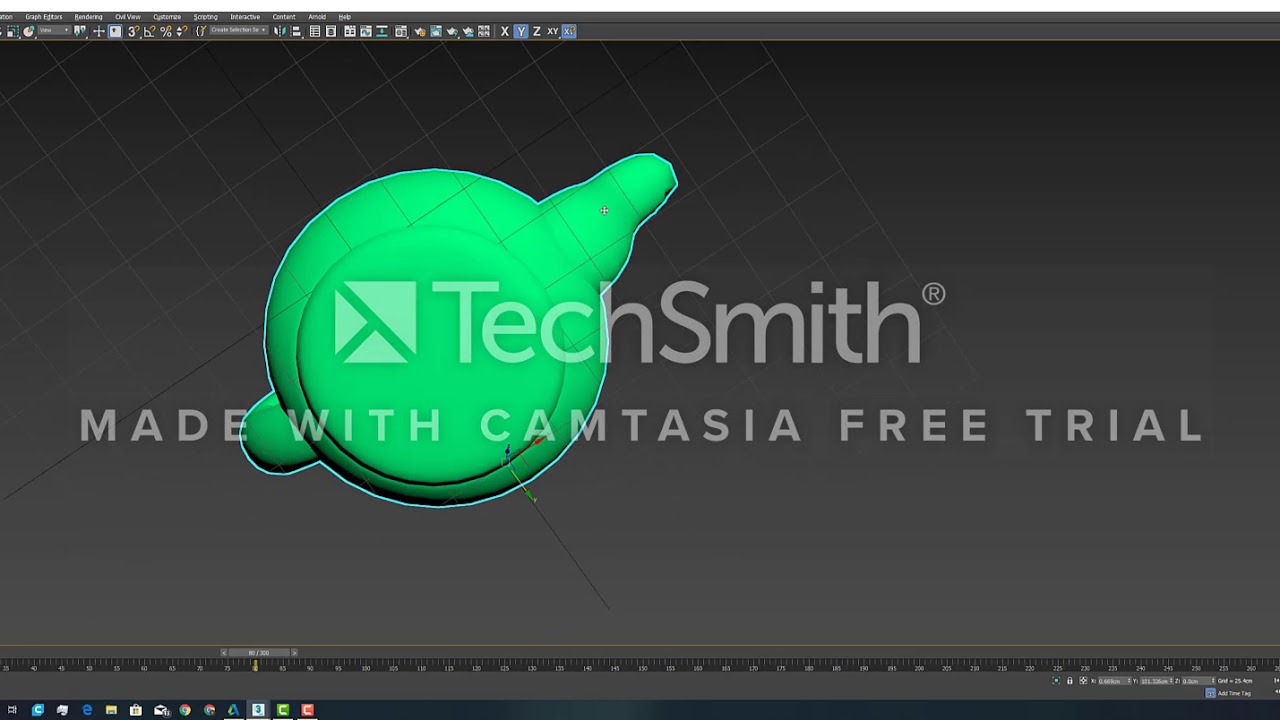Open the Interactive menu
The height and width of the screenshot is (720, 1280).
(x=245, y=17)
